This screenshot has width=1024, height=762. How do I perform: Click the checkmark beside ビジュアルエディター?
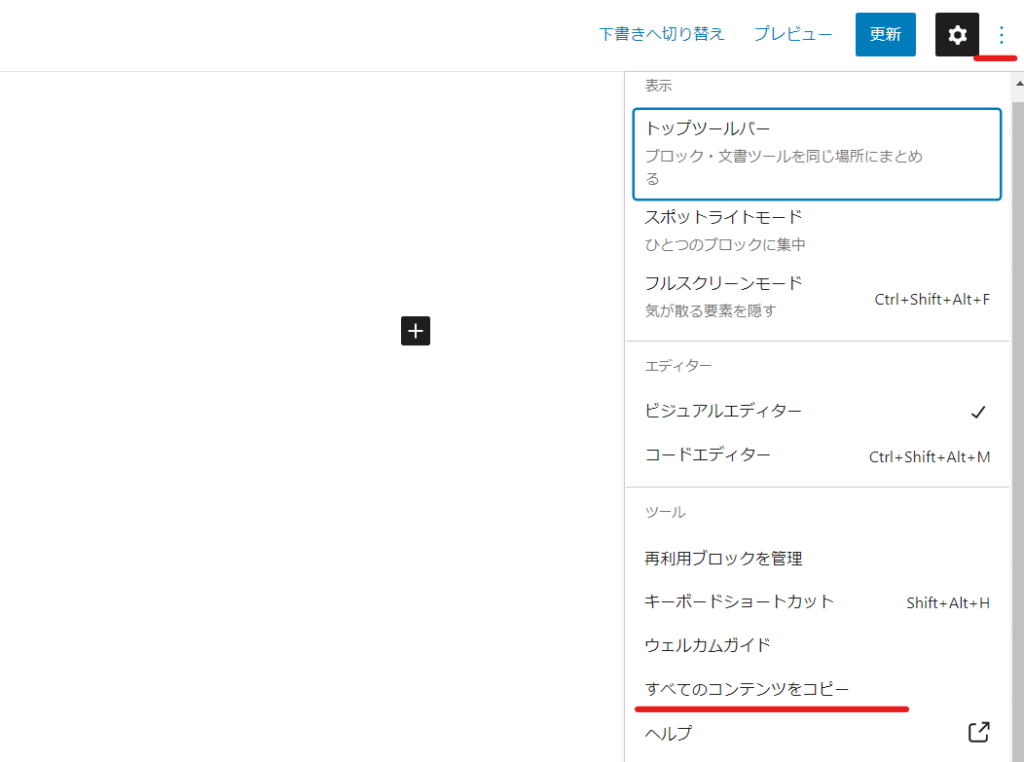979,412
